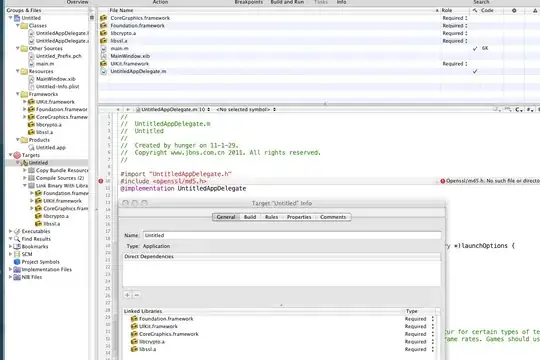Collapse the Classes group
540x360 pixels.
coord(18,25)
